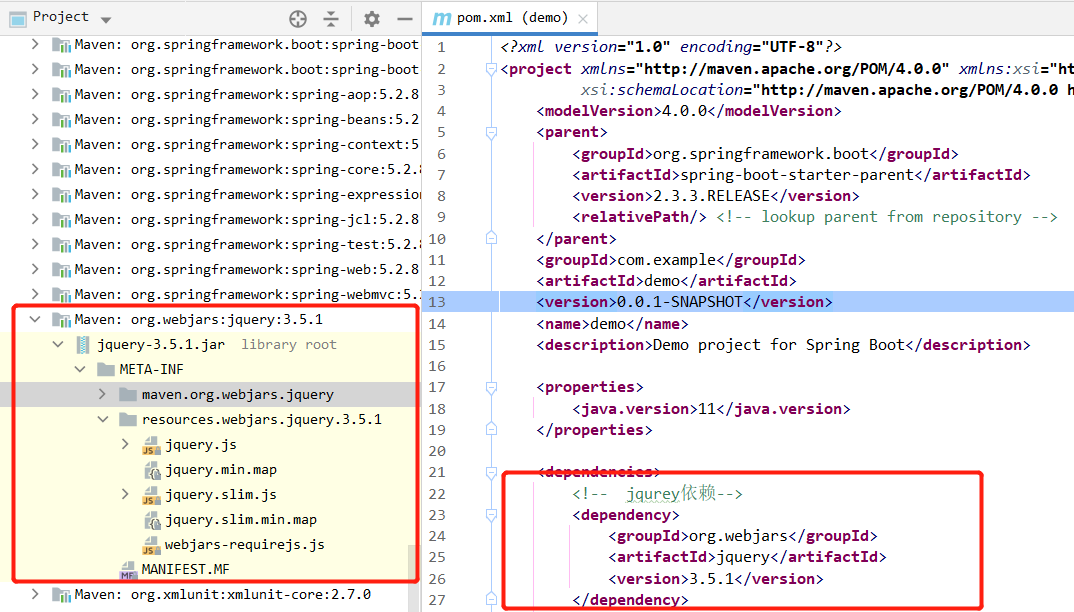1074x612 pixels.
Task: Click description Demo project for Spring Boot
Action: (x=779, y=345)
